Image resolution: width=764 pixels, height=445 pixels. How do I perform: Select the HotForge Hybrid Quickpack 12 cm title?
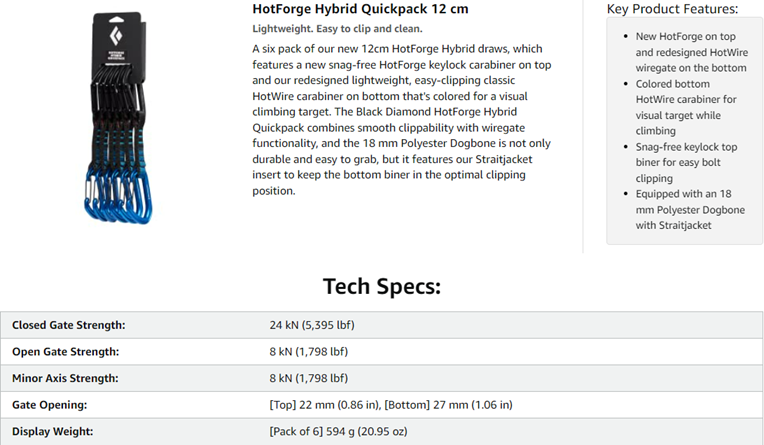(x=360, y=9)
